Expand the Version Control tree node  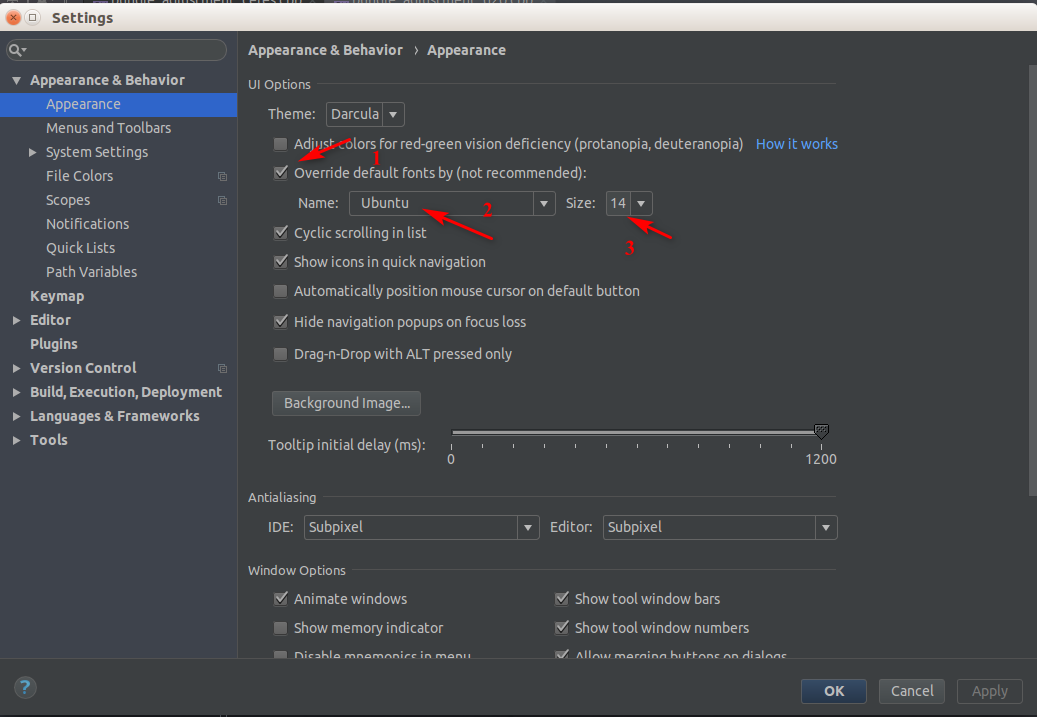tap(17, 368)
